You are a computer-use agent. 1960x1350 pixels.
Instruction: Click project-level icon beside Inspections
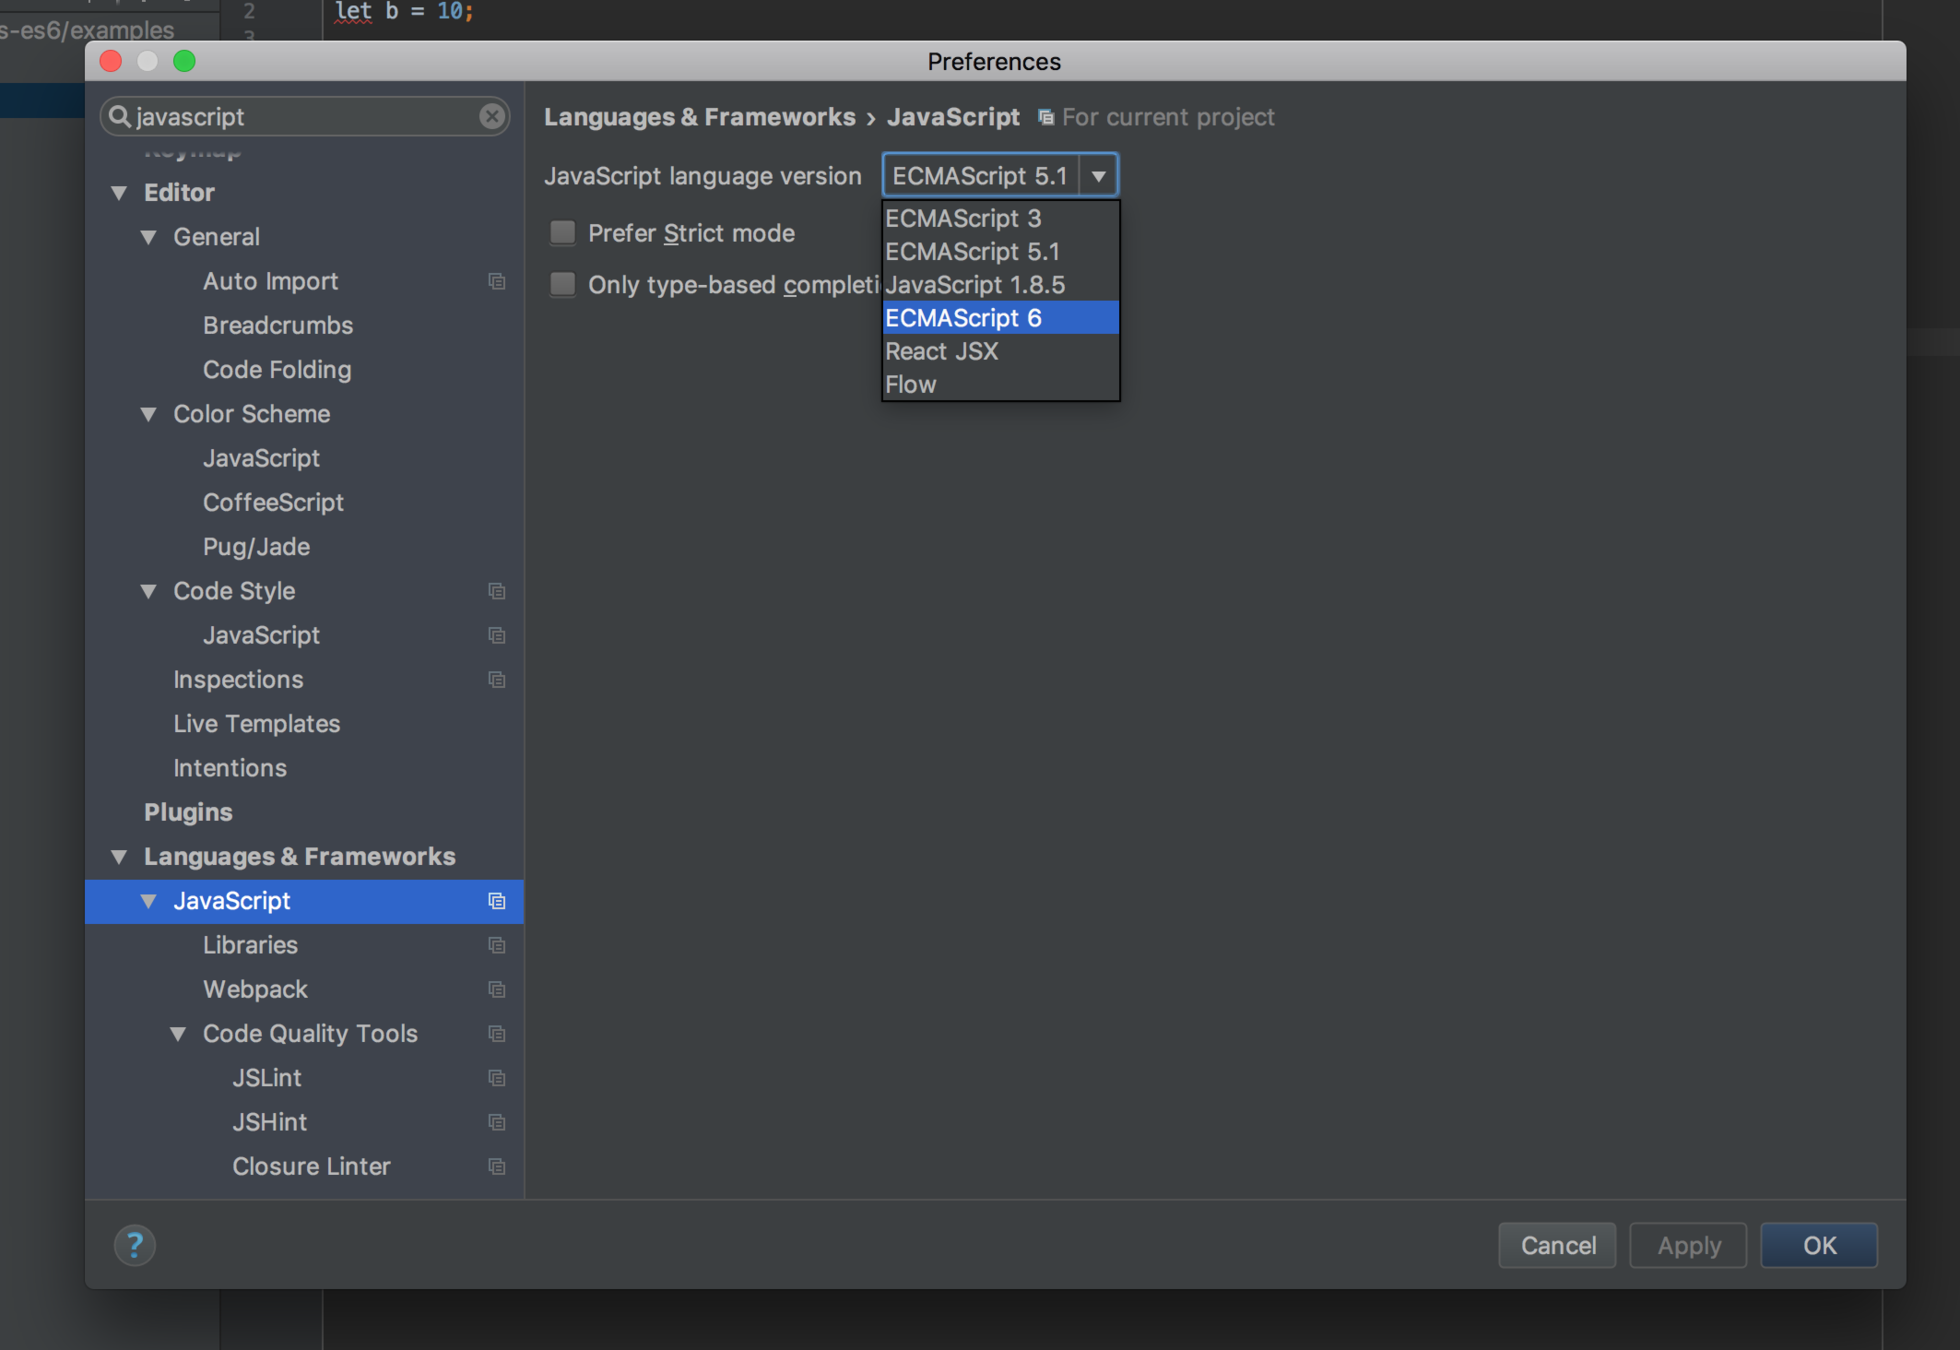click(x=496, y=680)
